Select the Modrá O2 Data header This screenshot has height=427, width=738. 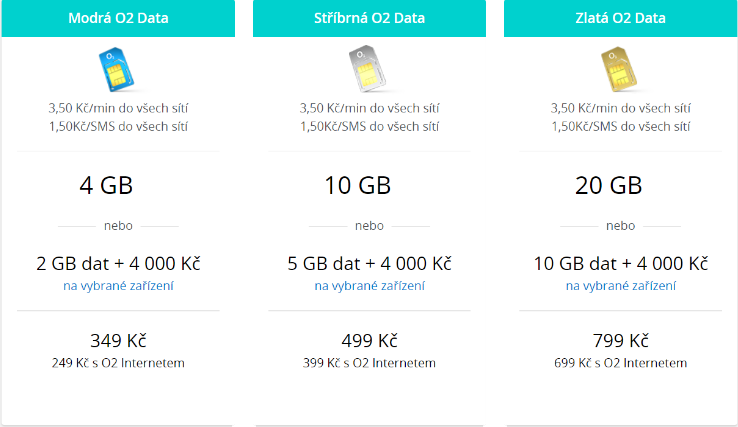point(118,18)
